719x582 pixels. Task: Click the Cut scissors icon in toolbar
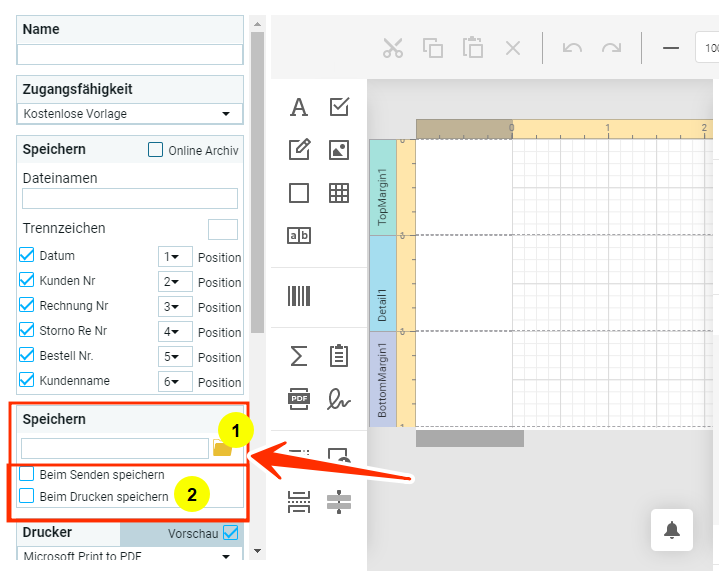(392, 48)
